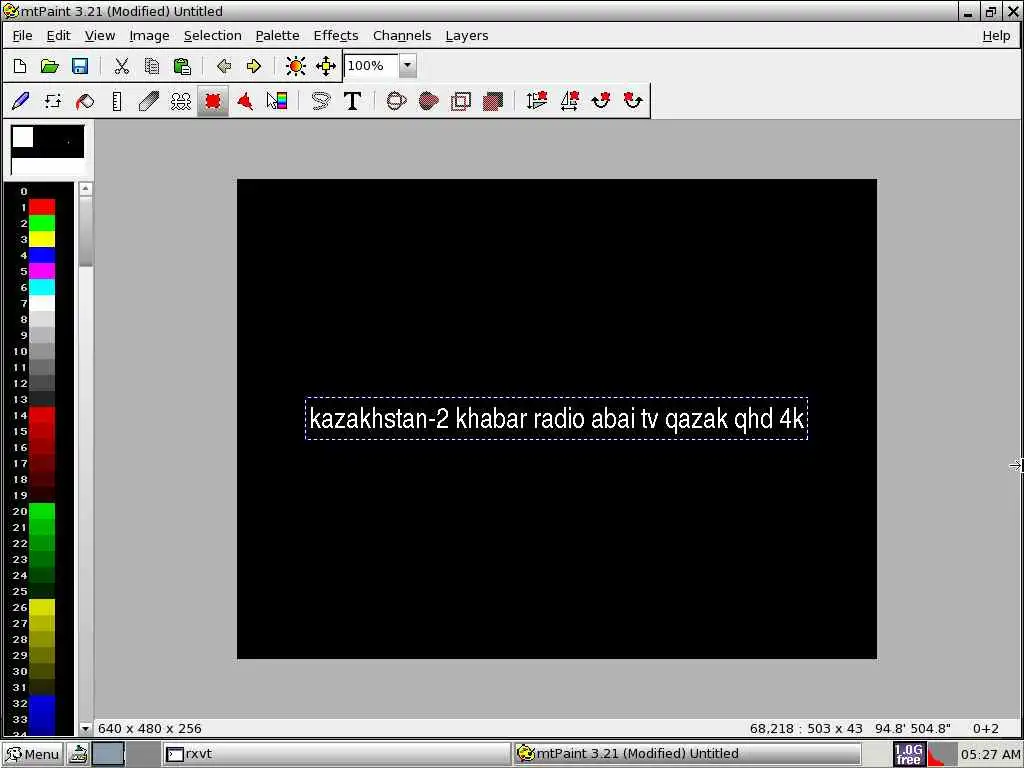This screenshot has height=768, width=1024.
Task: Click the Ellipse Outline icon
Action: (396, 101)
